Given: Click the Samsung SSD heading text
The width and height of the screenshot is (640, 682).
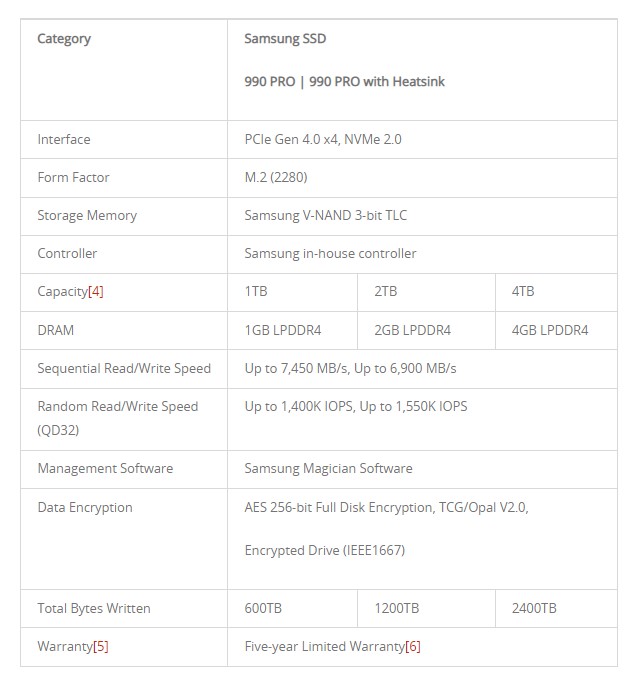Looking at the screenshot, I should [x=285, y=39].
